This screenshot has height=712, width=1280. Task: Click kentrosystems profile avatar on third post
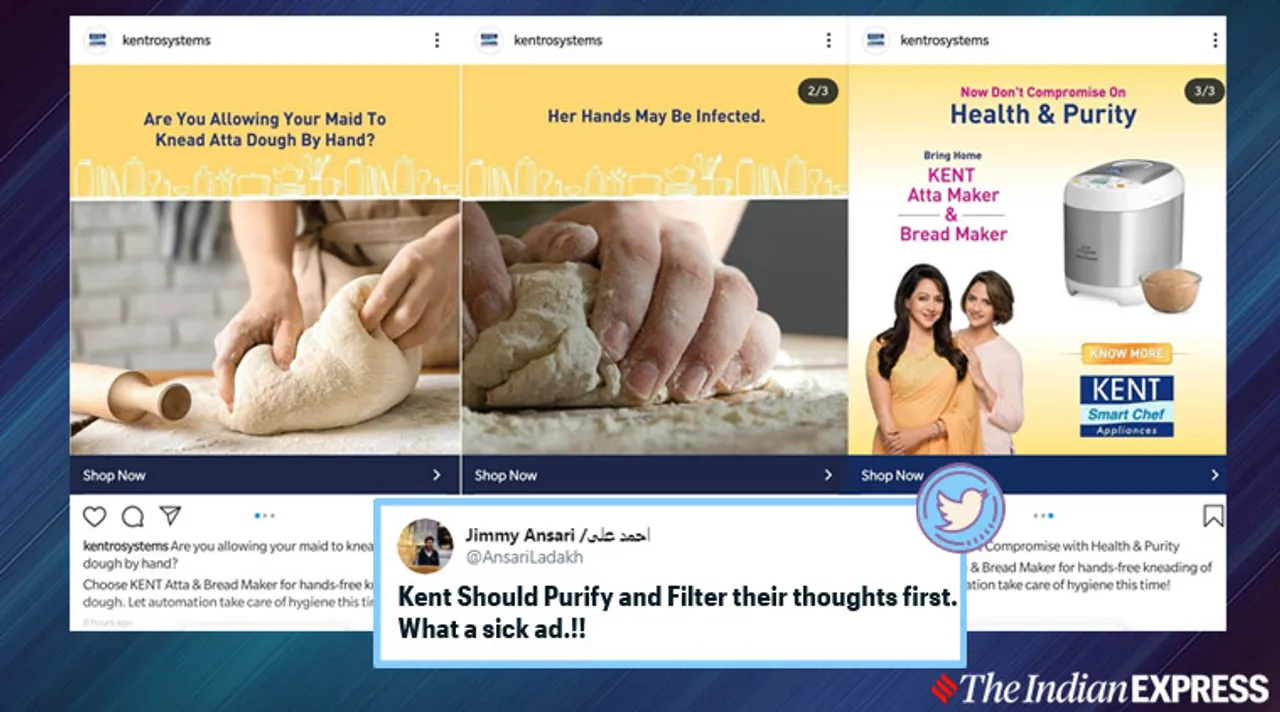point(876,40)
